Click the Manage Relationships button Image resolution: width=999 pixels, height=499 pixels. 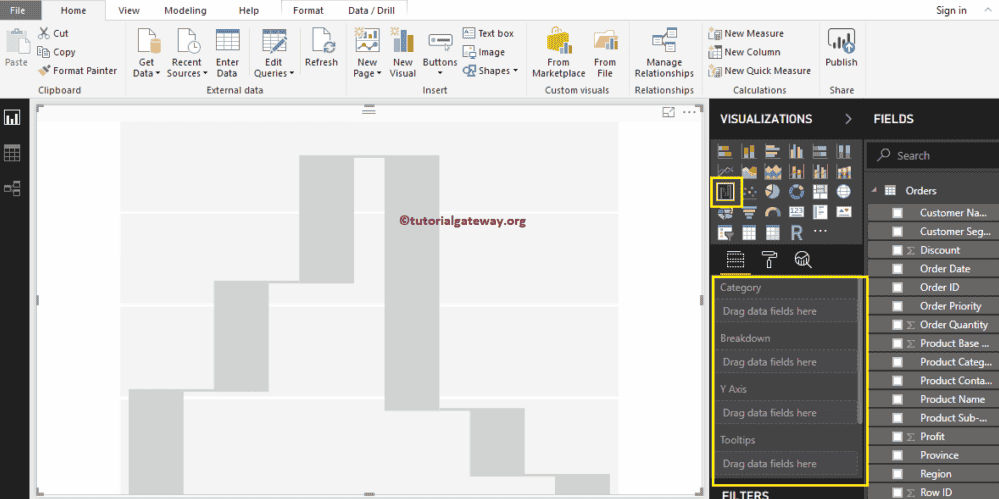click(x=663, y=53)
